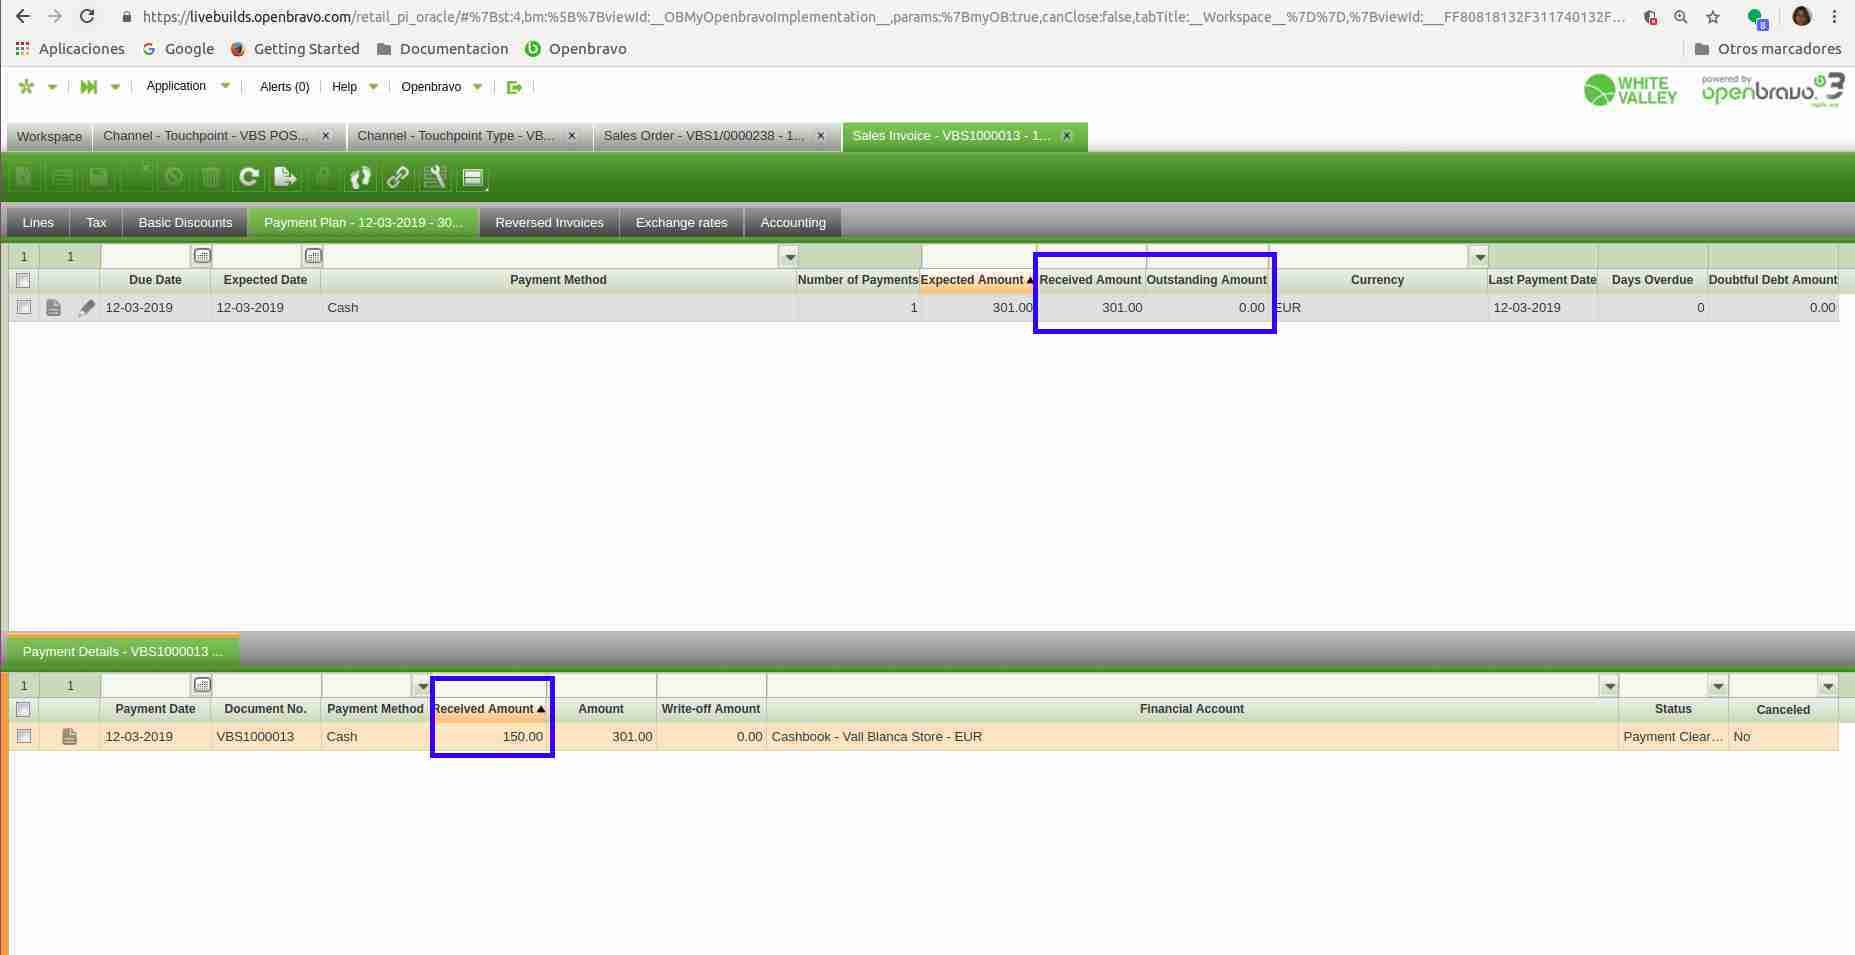Viewport: 1855px width, 955px height.
Task: Open the Tax subtab
Action: coord(96,223)
